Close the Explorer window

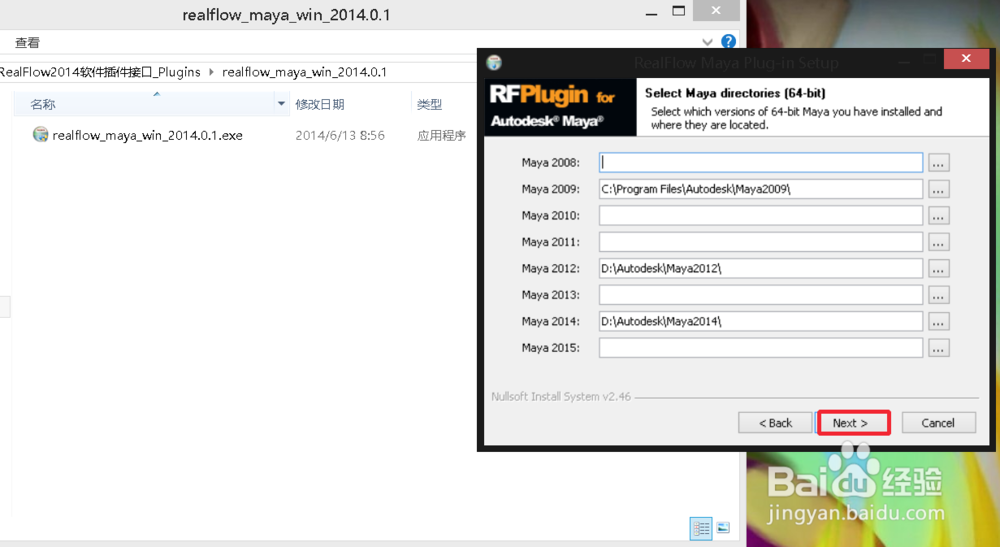(716, 10)
